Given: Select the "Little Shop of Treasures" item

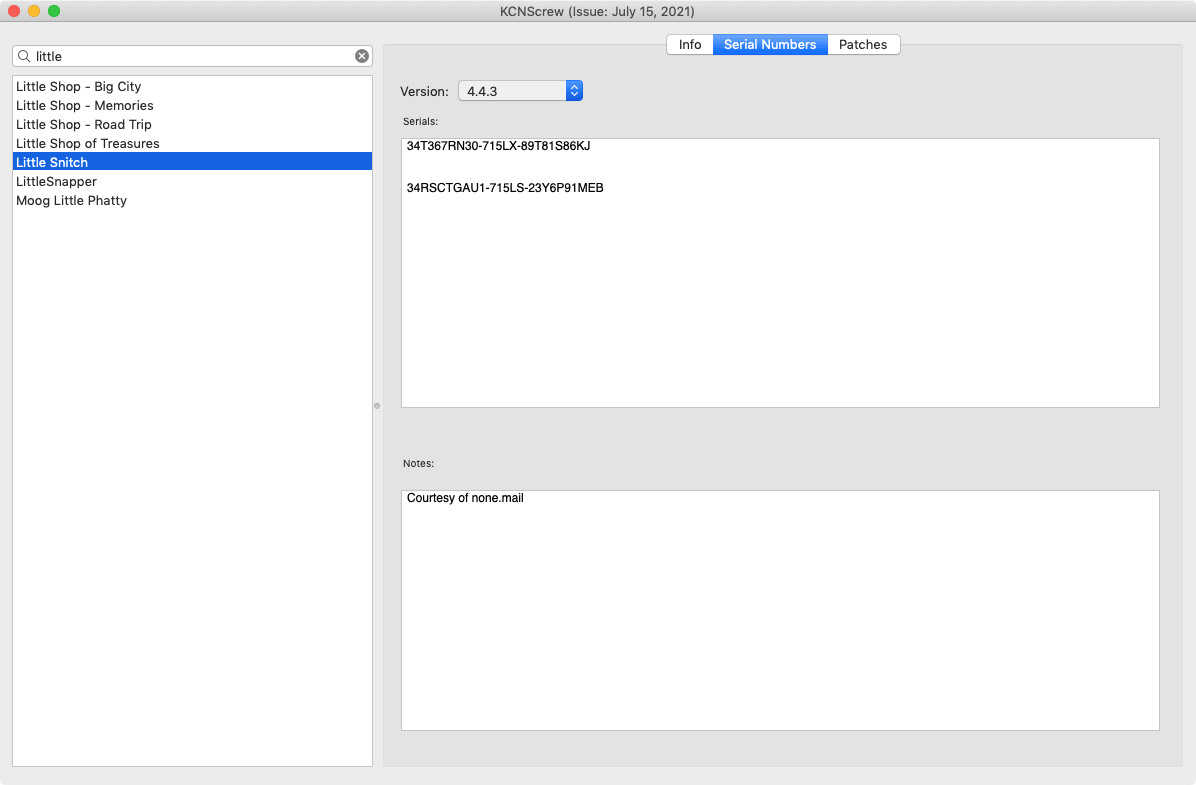Looking at the screenshot, I should [88, 144].
